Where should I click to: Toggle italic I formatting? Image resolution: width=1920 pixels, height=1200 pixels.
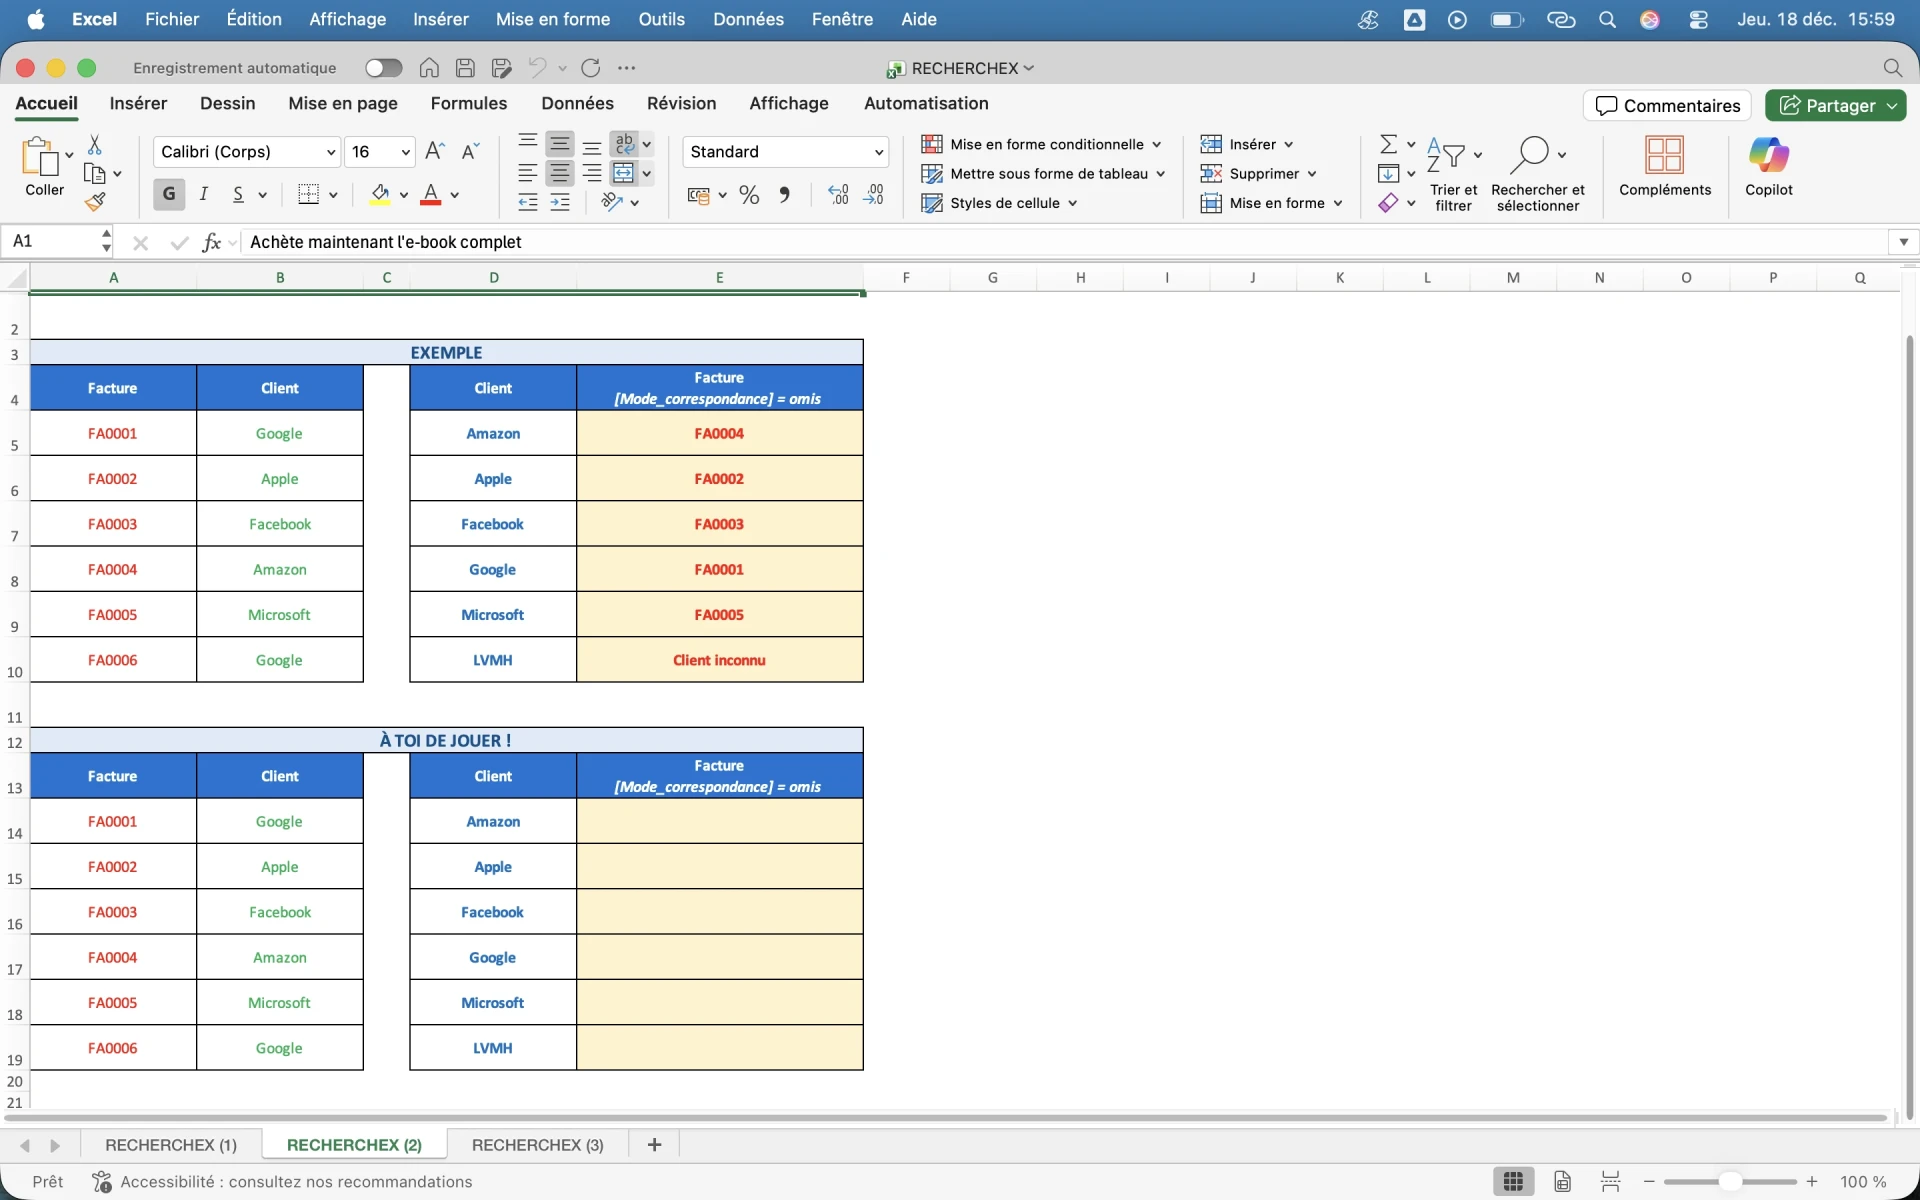(203, 194)
